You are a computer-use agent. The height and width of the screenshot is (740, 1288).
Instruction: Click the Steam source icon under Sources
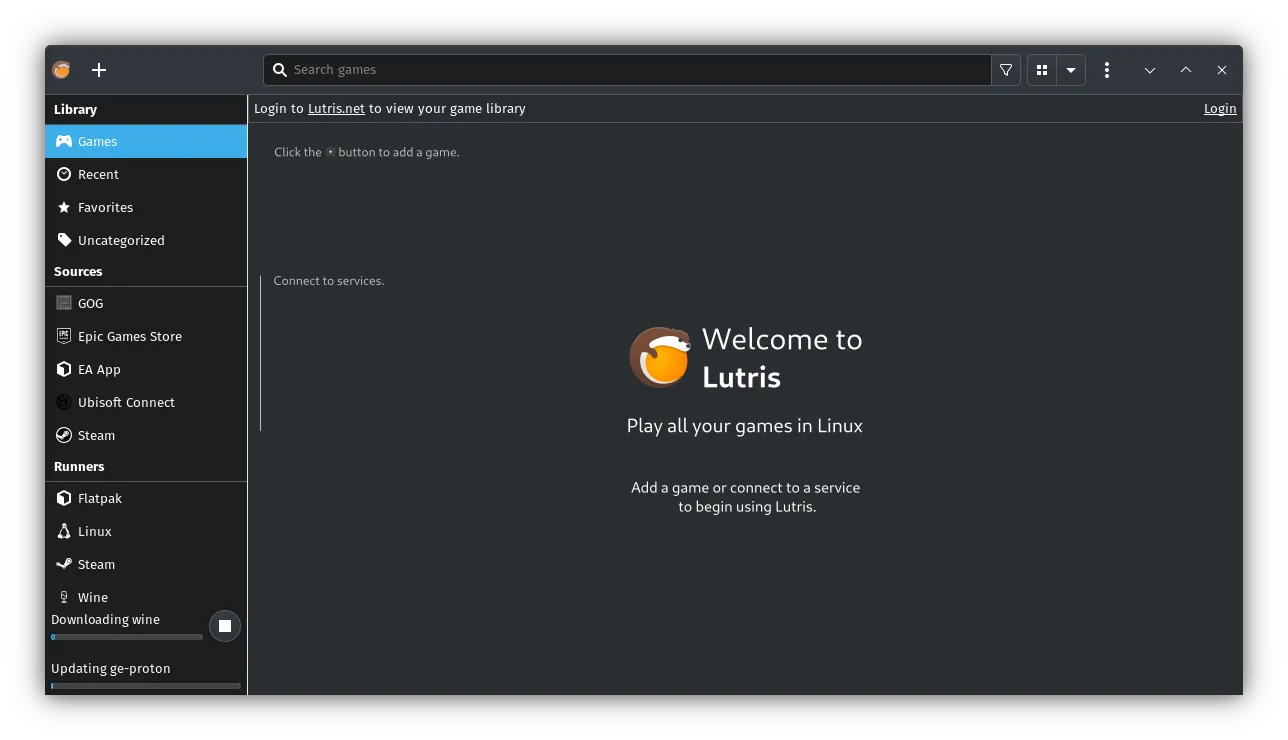(x=64, y=435)
